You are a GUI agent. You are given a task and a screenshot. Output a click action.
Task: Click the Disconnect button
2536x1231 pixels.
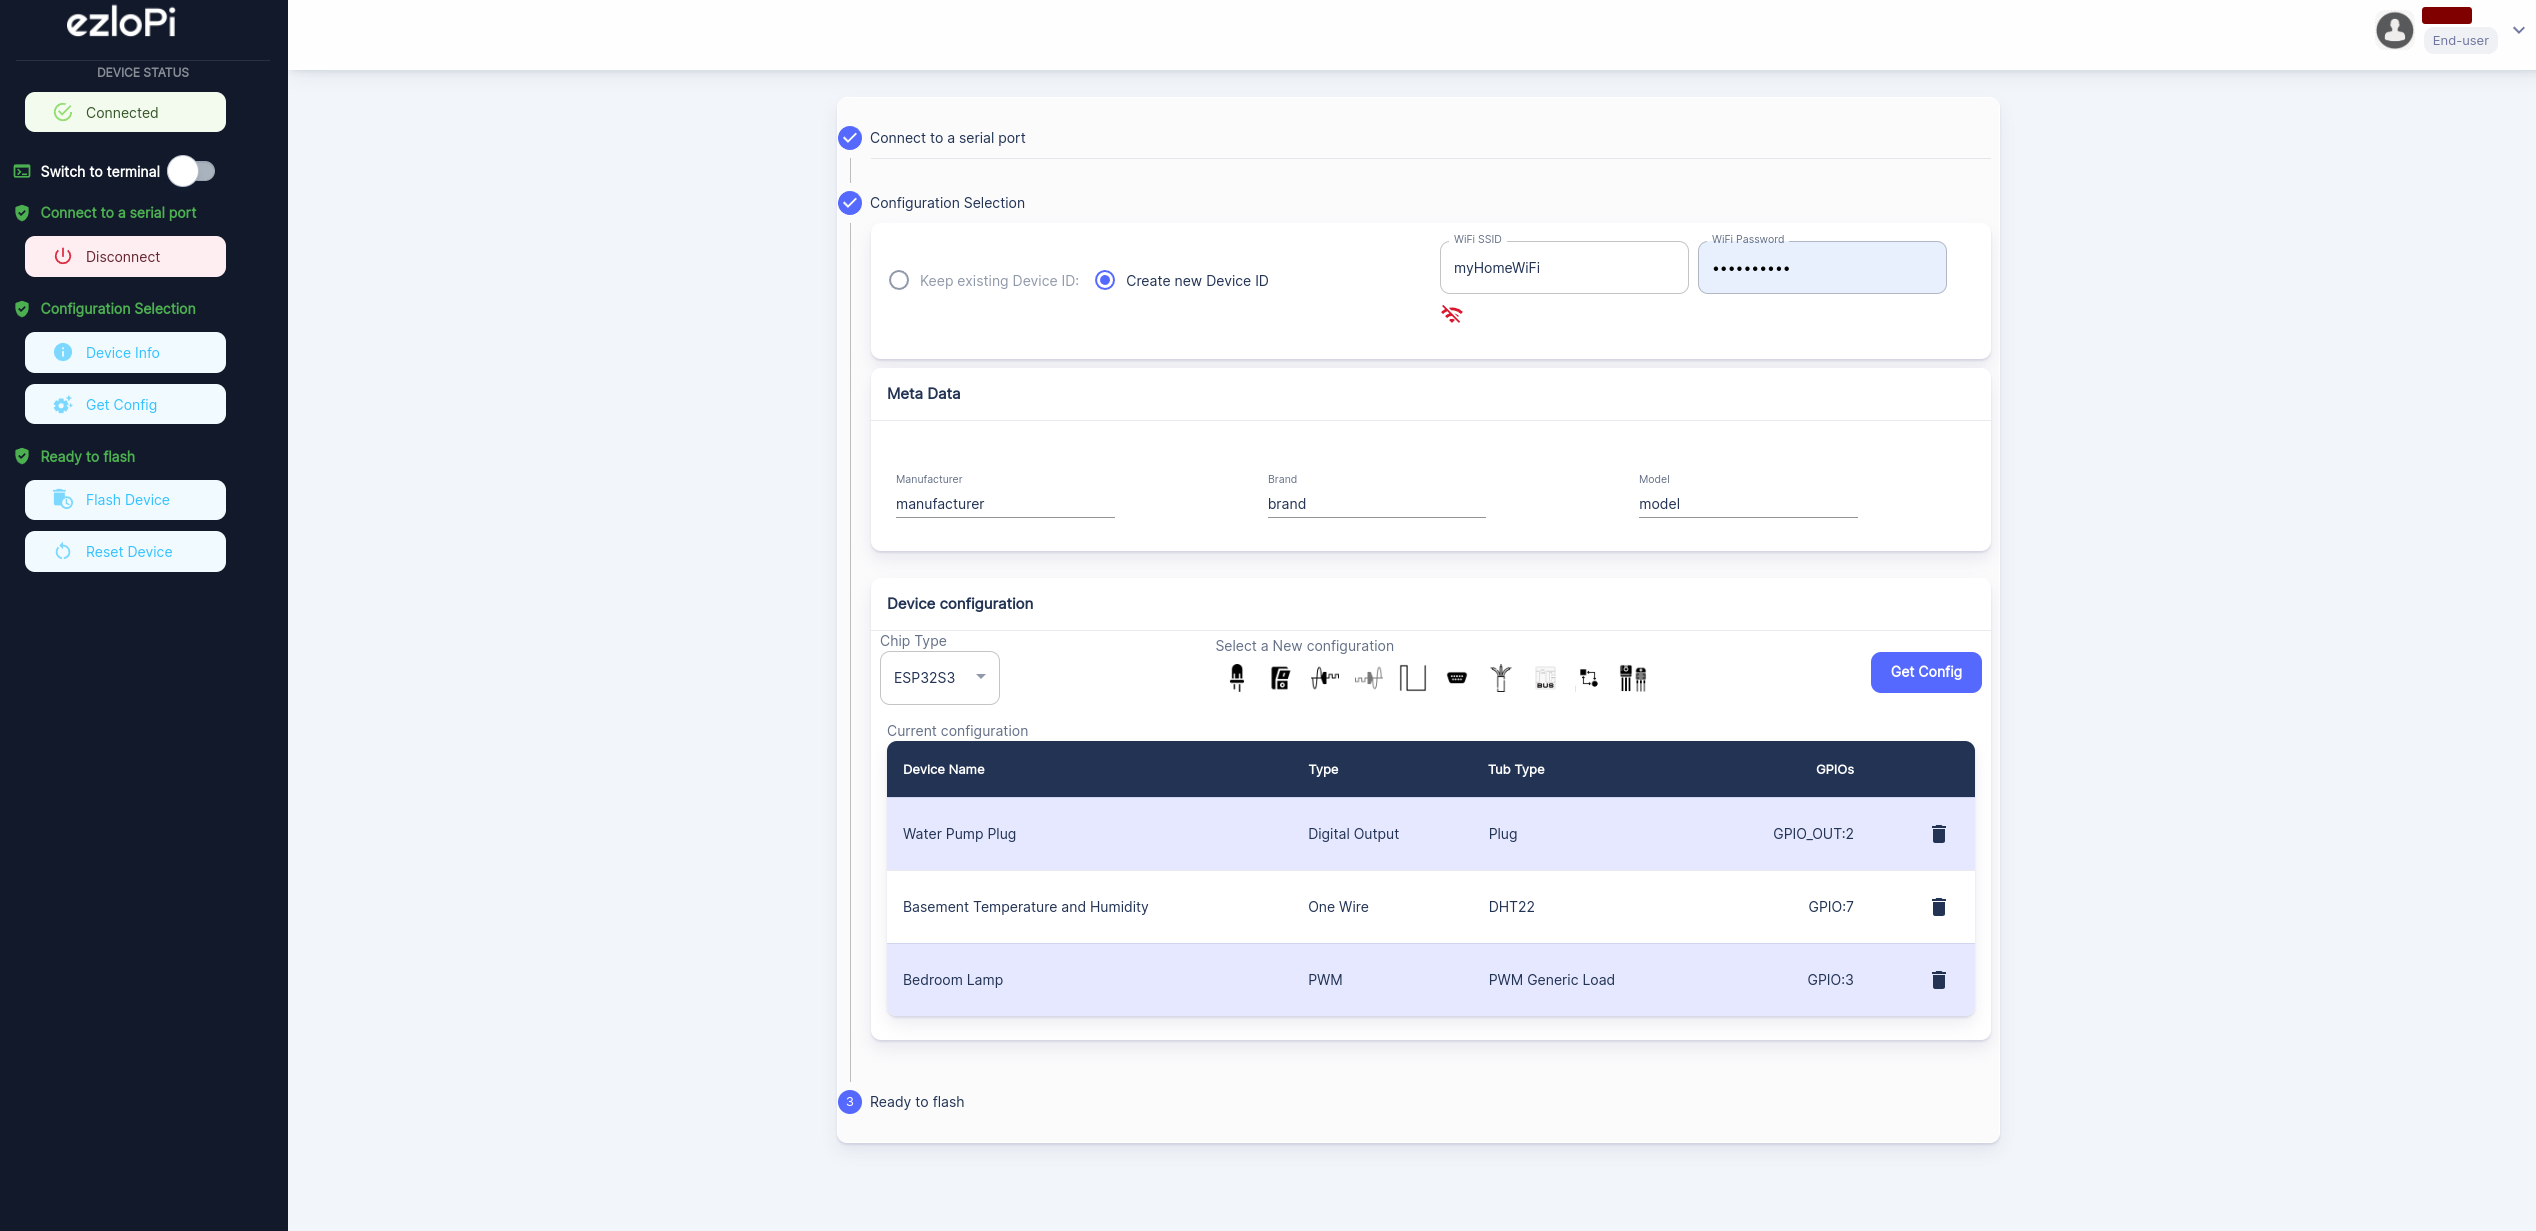(125, 256)
